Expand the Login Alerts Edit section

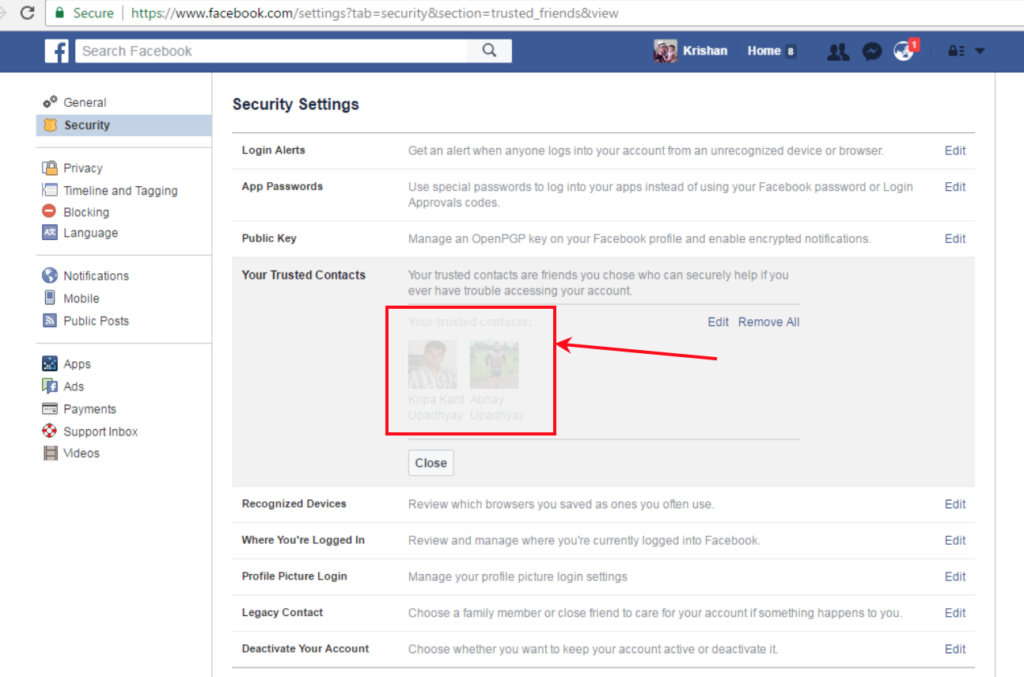click(955, 151)
